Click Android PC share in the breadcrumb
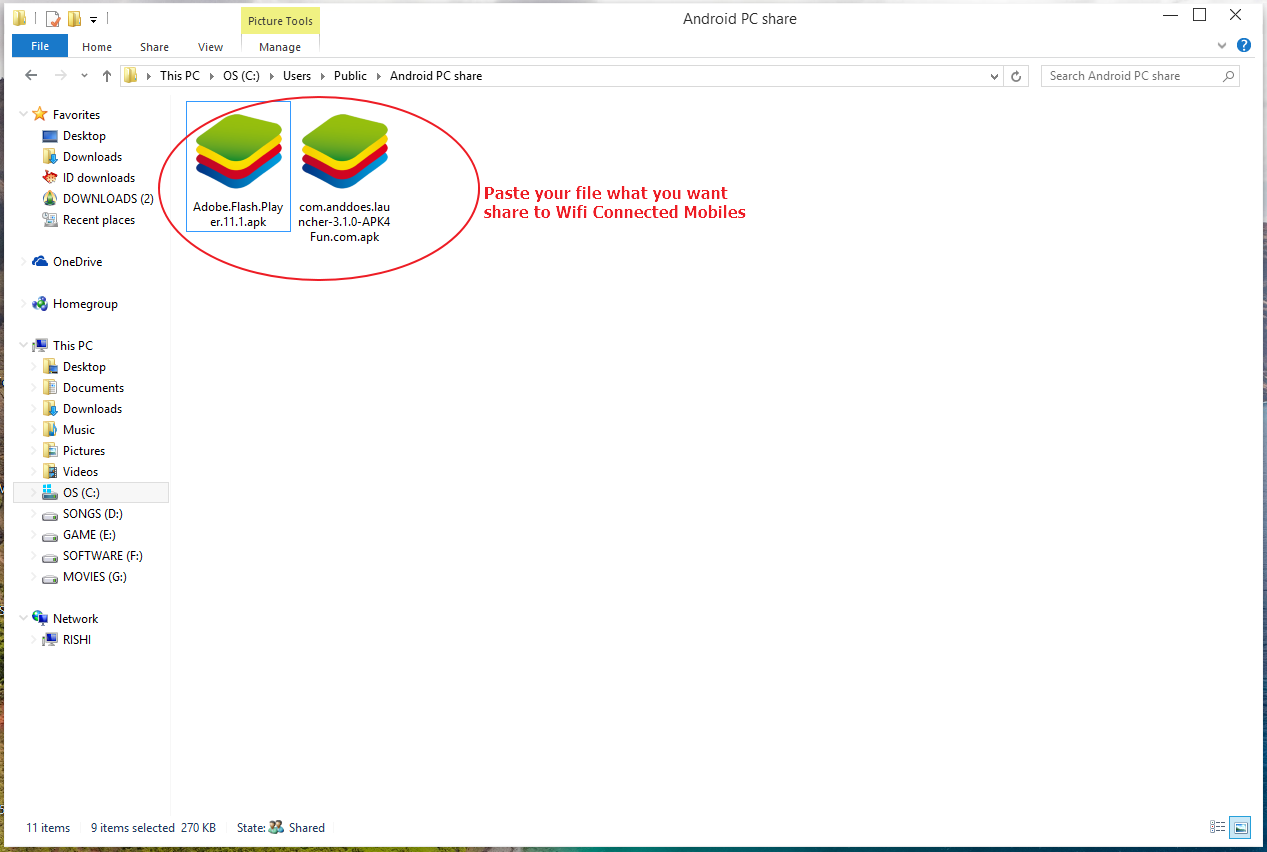 [436, 76]
